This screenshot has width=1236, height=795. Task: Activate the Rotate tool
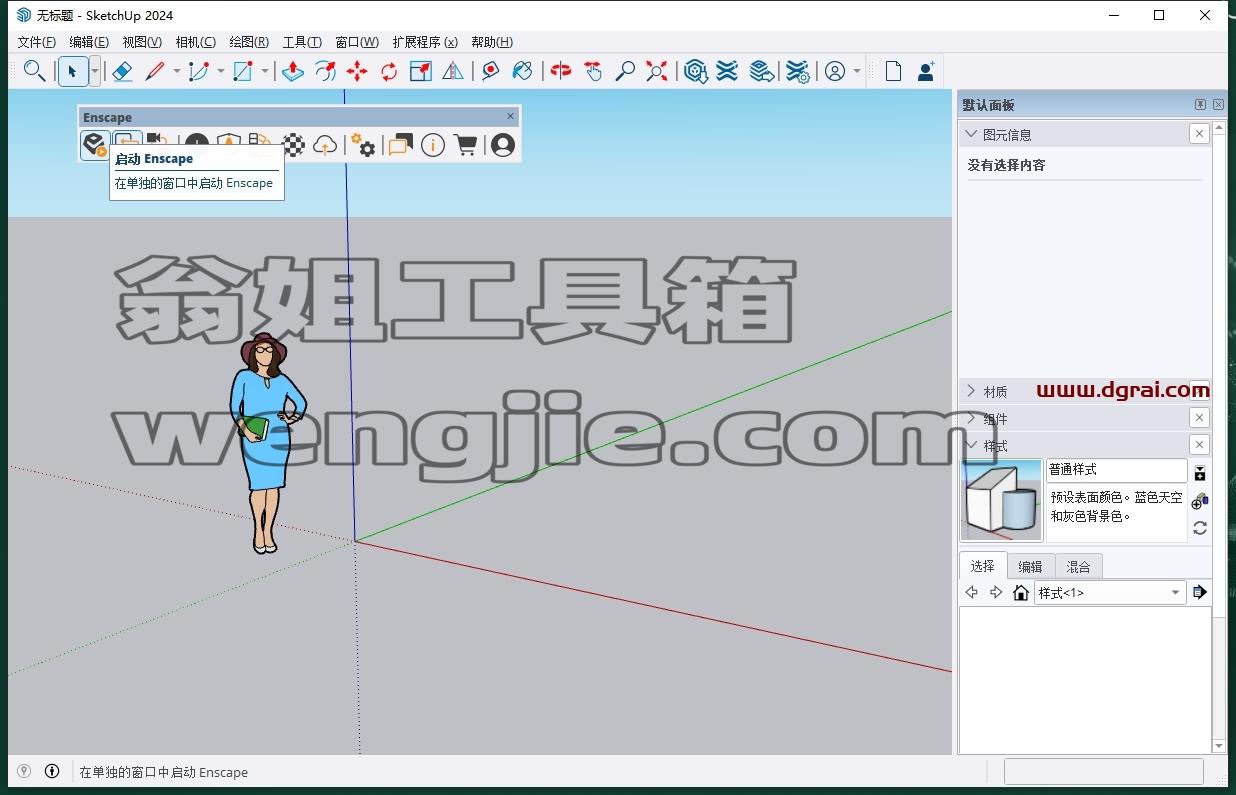[x=389, y=71]
